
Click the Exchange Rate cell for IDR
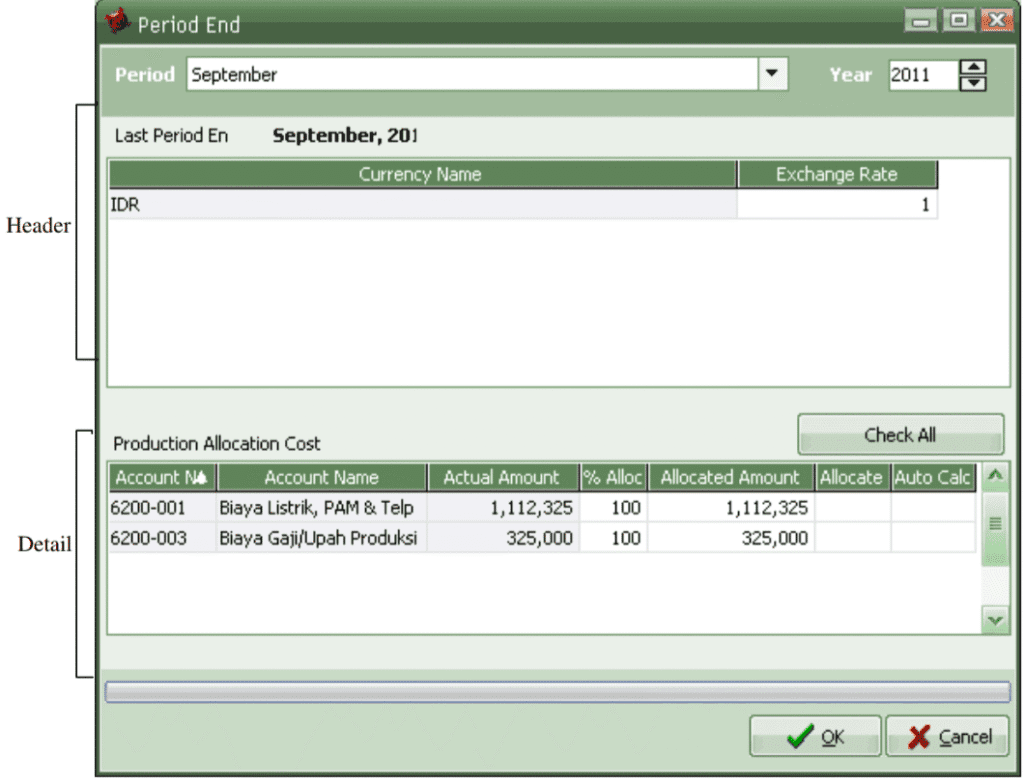pyautogui.click(x=837, y=205)
